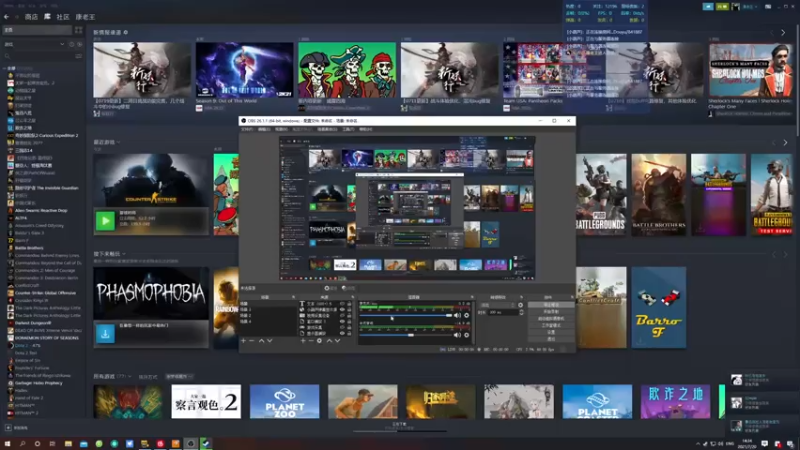Click the recent-activity clock filter icon
The width and height of the screenshot is (800, 450).
click(x=71, y=44)
